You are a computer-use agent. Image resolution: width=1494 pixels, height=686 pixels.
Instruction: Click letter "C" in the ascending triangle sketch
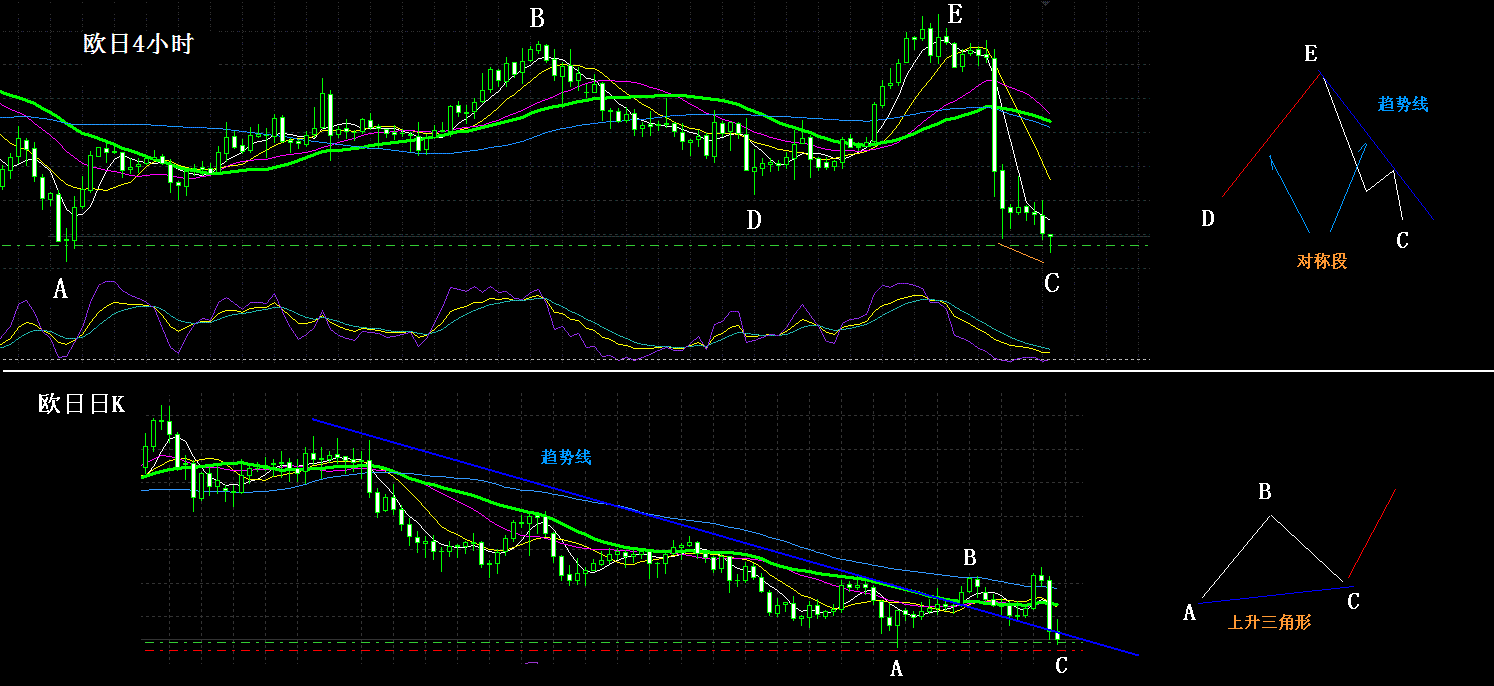coord(1353,601)
